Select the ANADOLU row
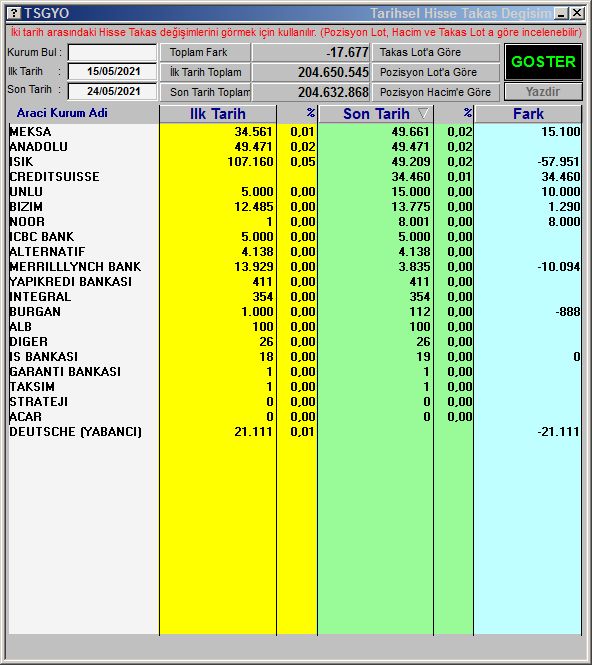The height and width of the screenshot is (665, 592). tap(295, 147)
